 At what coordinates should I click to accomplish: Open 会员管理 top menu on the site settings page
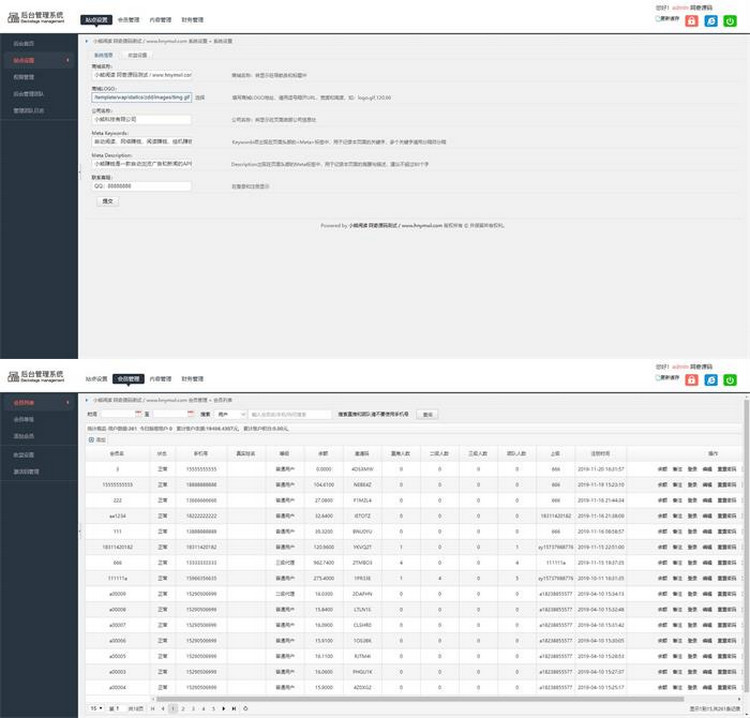(x=128, y=20)
